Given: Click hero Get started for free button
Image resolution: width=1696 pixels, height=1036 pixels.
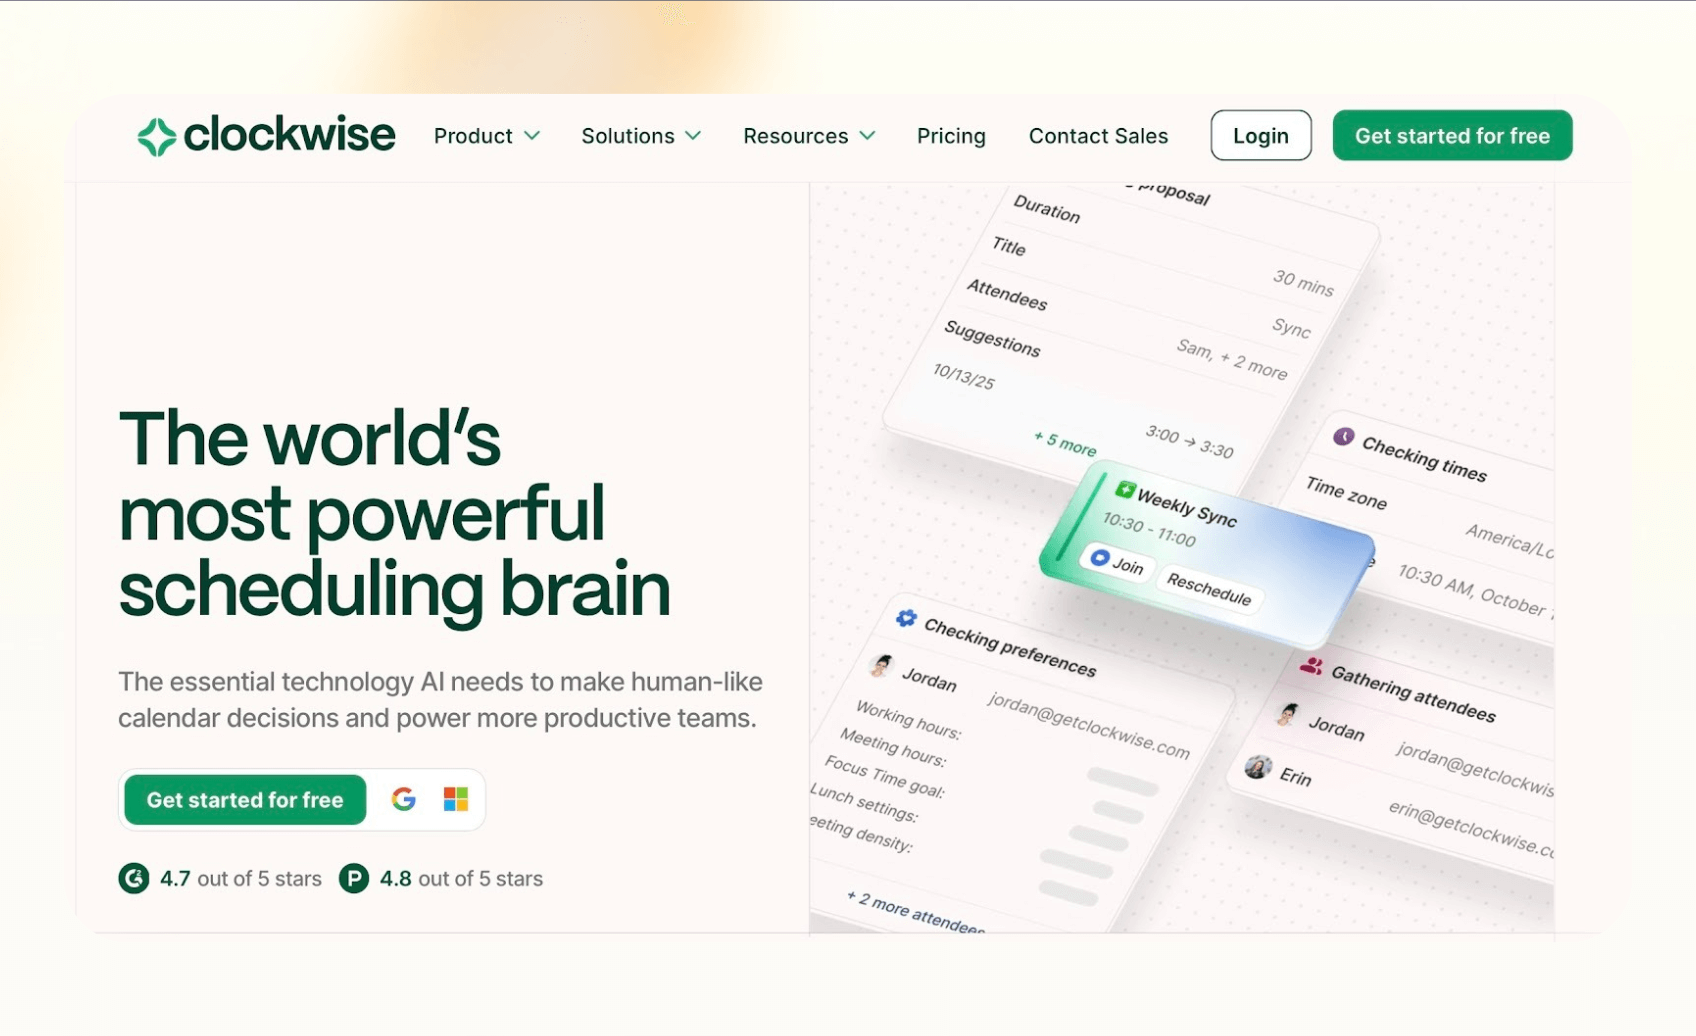Looking at the screenshot, I should tap(245, 800).
